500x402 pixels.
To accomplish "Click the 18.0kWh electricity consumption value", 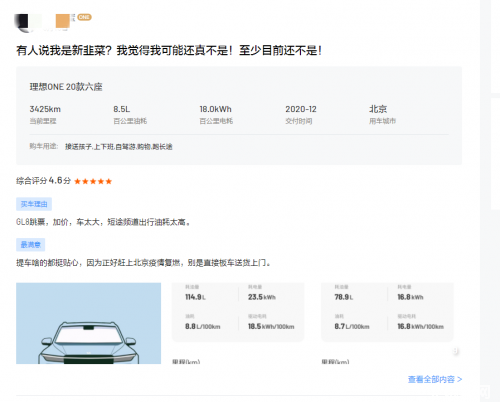I will [x=215, y=109].
